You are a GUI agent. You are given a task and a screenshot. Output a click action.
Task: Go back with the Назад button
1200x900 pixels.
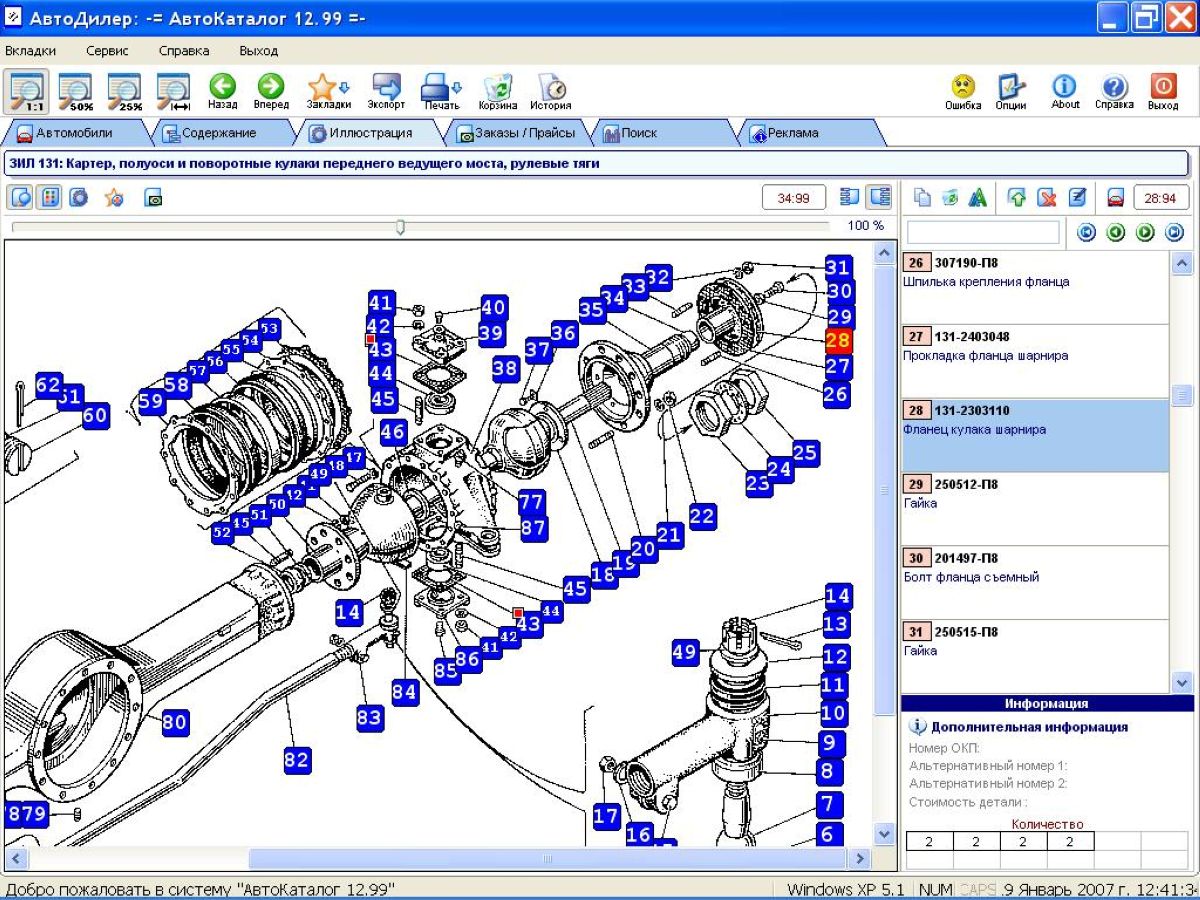[x=222, y=91]
